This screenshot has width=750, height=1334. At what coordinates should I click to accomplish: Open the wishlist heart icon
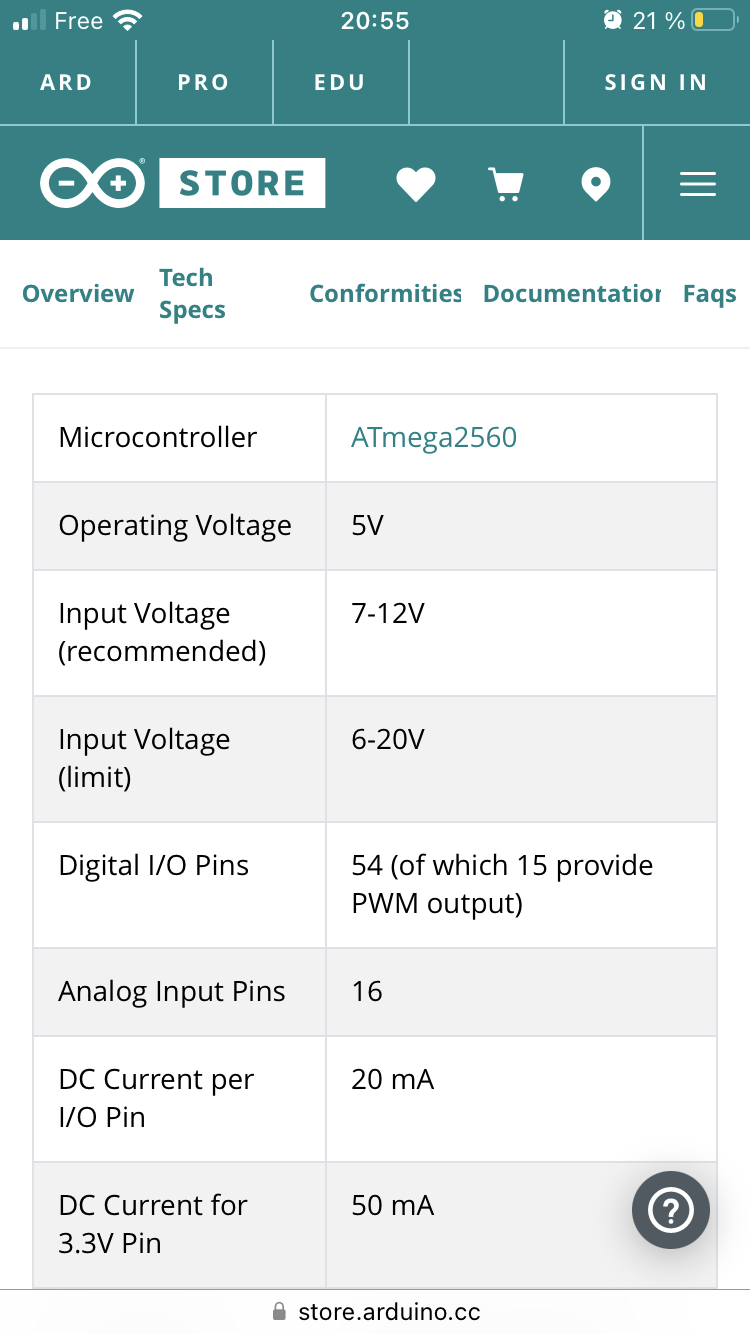[416, 184]
